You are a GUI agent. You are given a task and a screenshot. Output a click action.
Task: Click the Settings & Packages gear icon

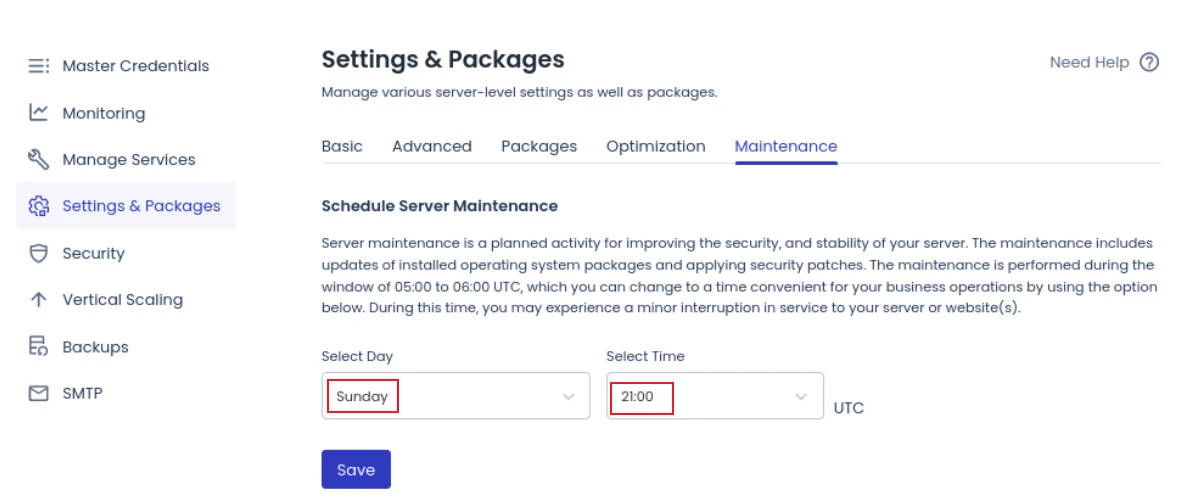(x=39, y=206)
